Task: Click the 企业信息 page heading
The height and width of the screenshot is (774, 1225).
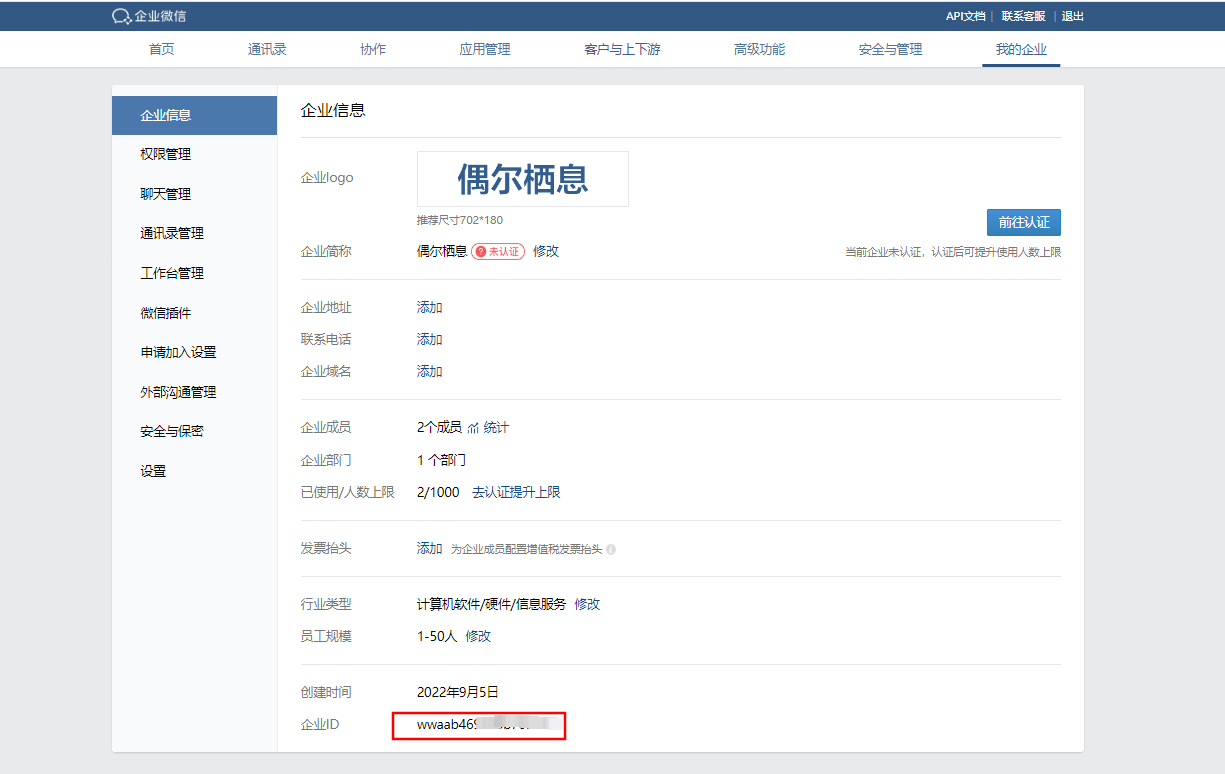Action: [333, 111]
